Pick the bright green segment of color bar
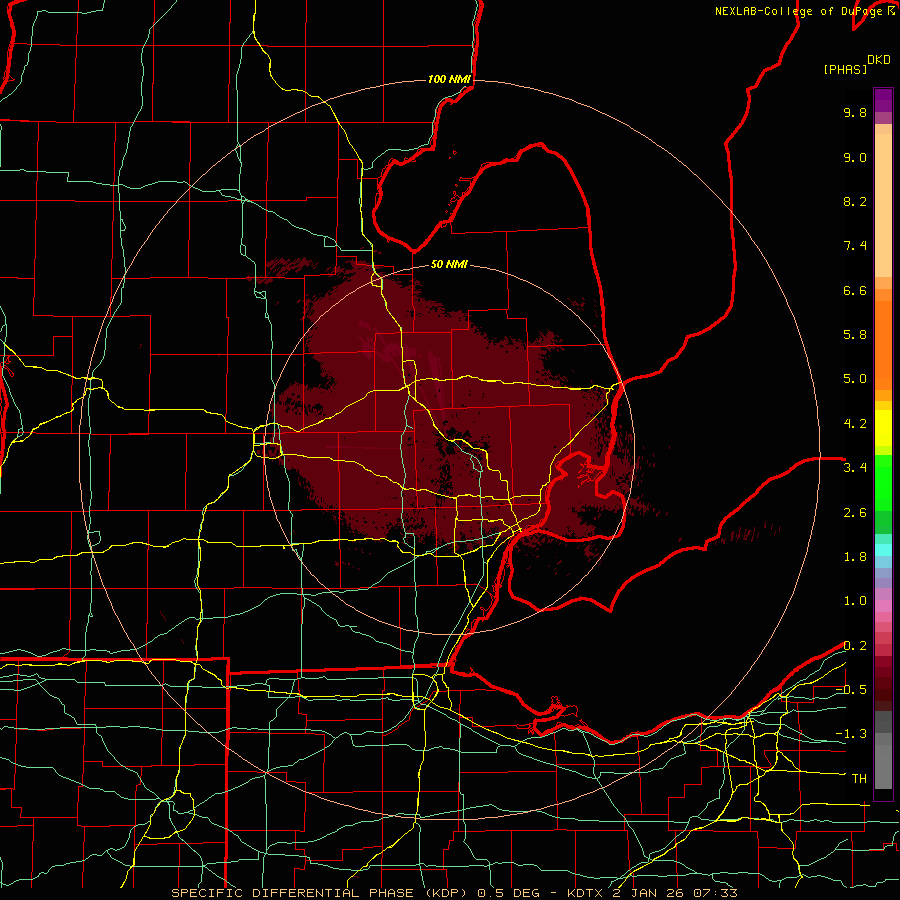The height and width of the screenshot is (900, 900). [883, 483]
